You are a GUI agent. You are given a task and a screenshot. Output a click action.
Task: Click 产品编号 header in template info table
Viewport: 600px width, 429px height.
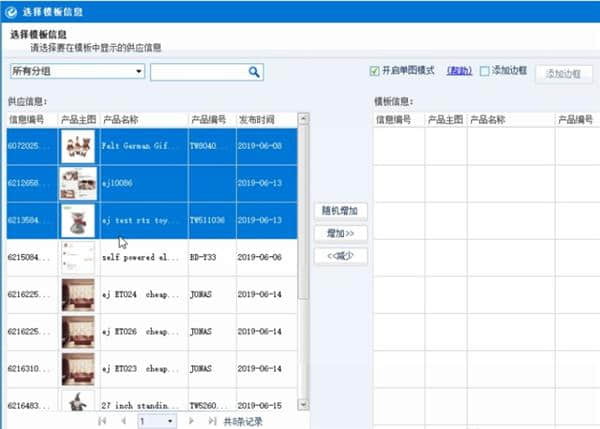click(577, 120)
